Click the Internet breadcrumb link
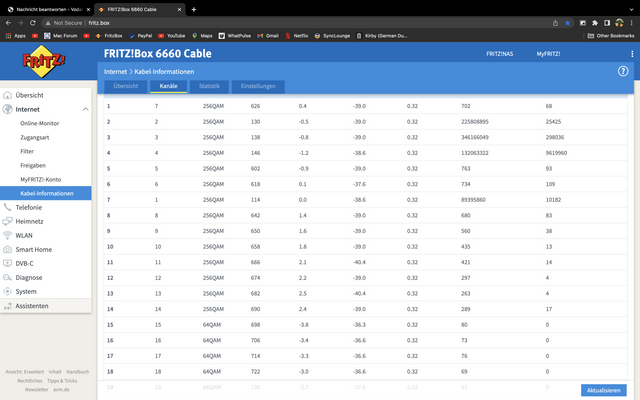Image resolution: width=640 pixels, height=400 pixels. (x=115, y=71)
